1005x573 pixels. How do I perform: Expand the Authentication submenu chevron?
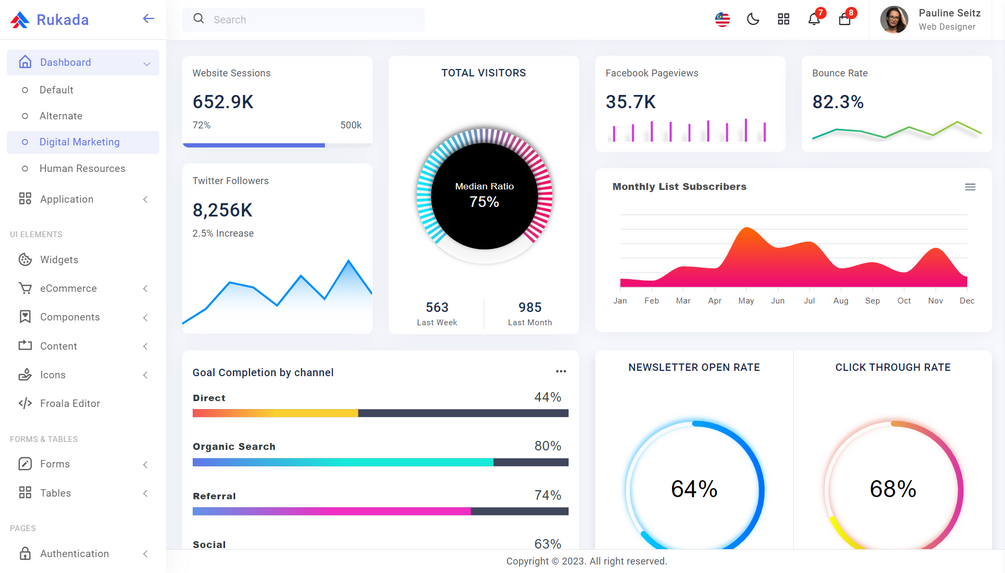[x=145, y=554]
